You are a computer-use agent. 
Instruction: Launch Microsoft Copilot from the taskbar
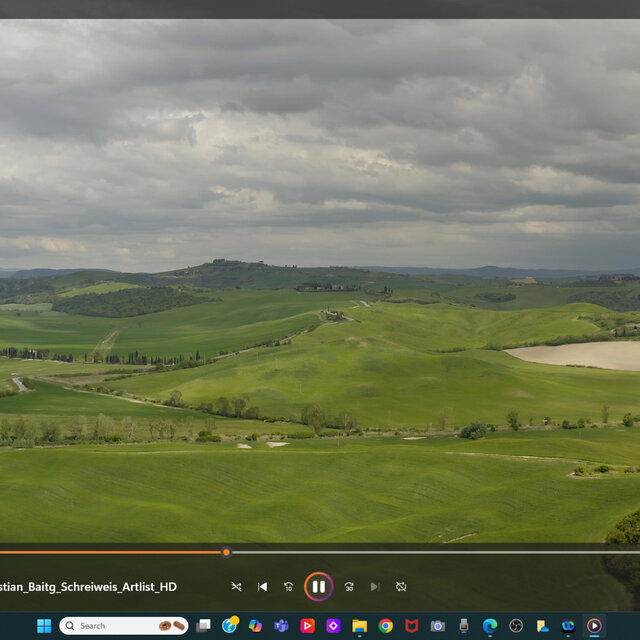[256, 626]
